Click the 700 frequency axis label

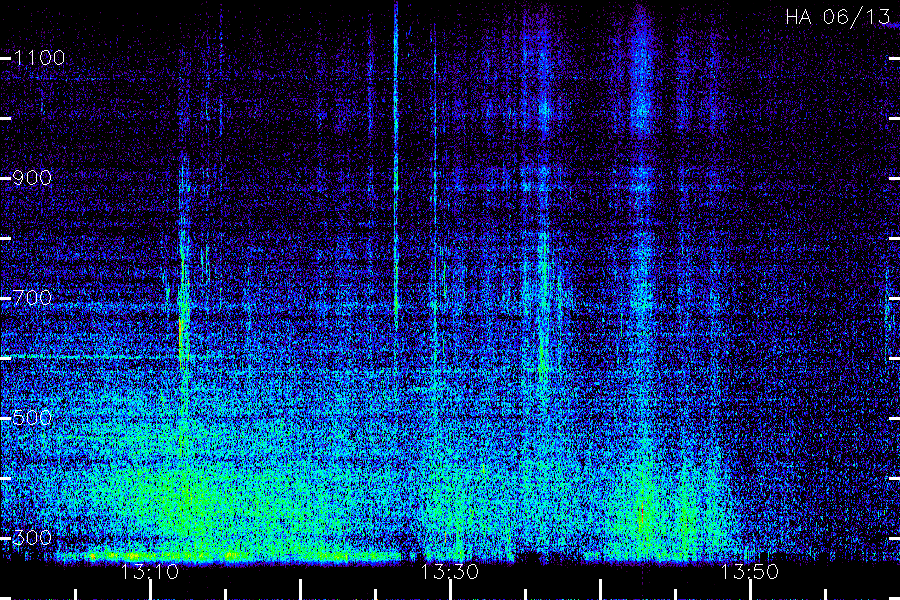pos(32,298)
